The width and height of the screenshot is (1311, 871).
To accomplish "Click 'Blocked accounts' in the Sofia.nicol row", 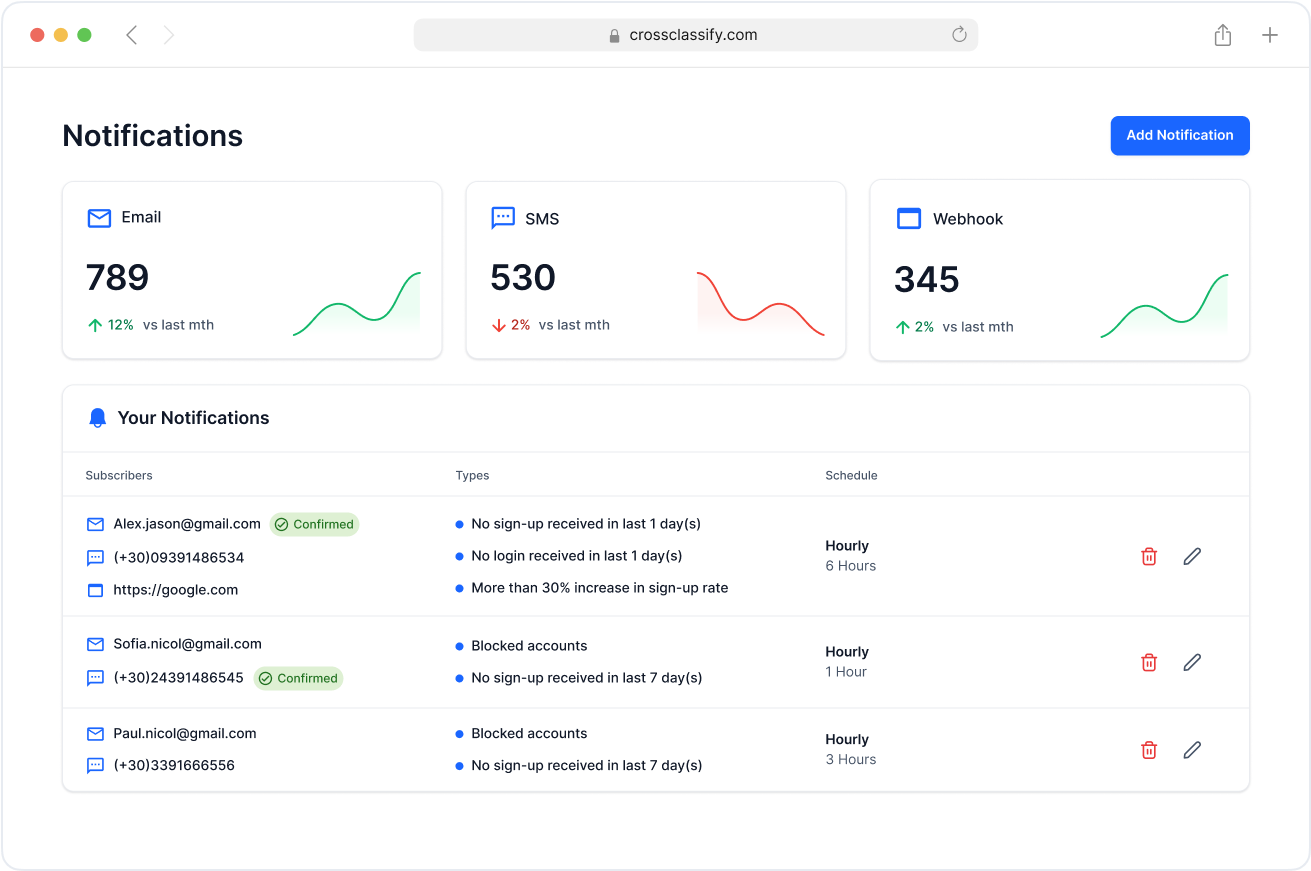I will [x=529, y=646].
